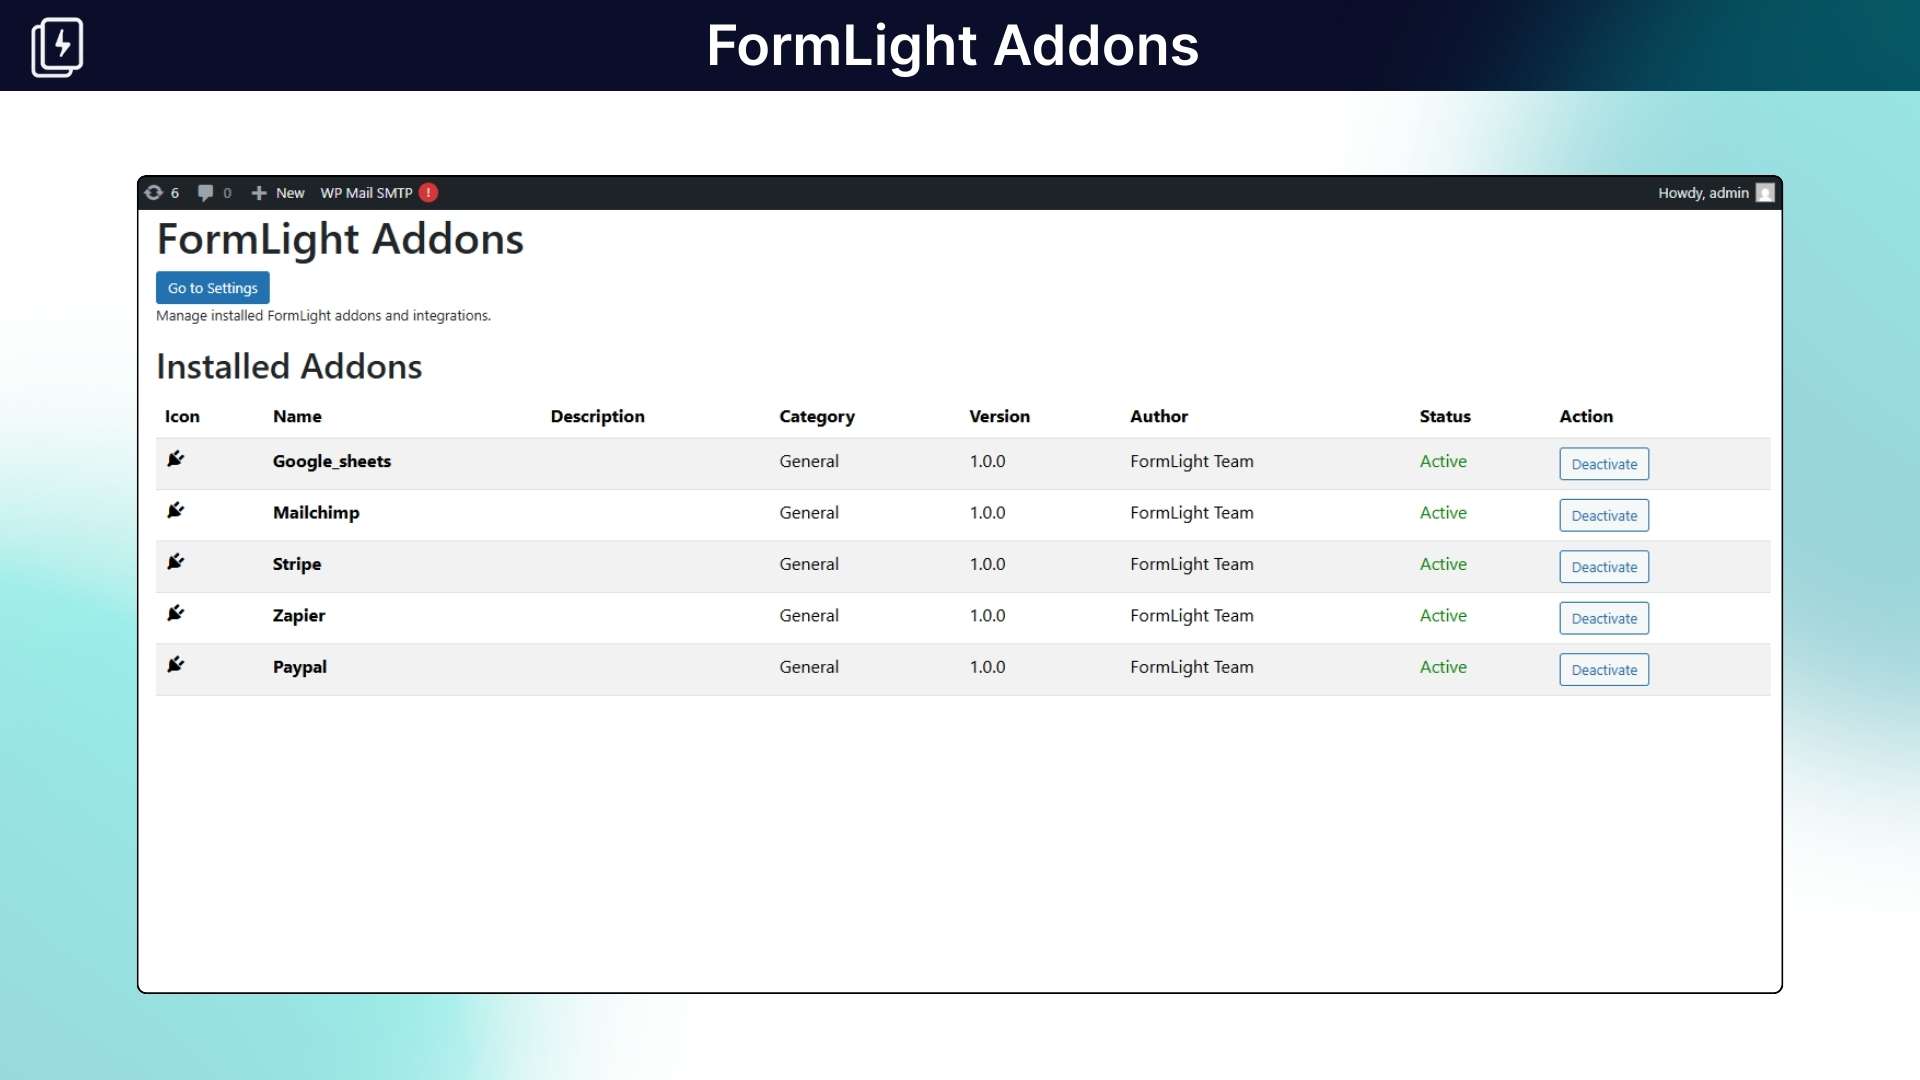Select the Google_sheets addon plugin icon
This screenshot has height=1080, width=1920.
coord(175,459)
